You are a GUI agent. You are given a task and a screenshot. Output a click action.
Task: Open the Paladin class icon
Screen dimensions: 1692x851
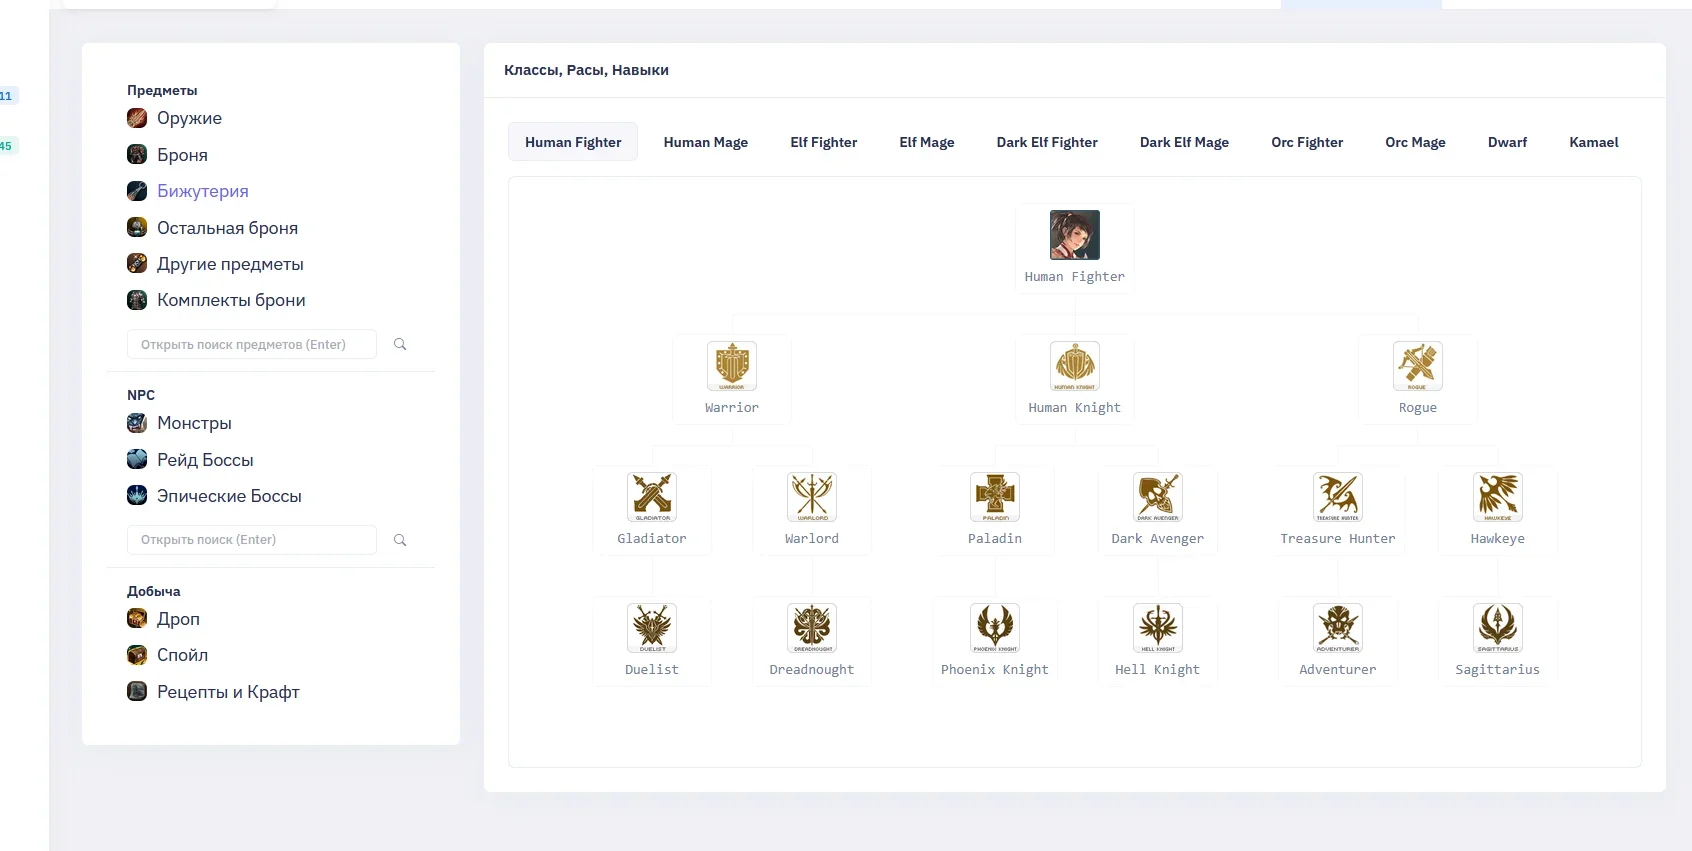[x=995, y=497]
